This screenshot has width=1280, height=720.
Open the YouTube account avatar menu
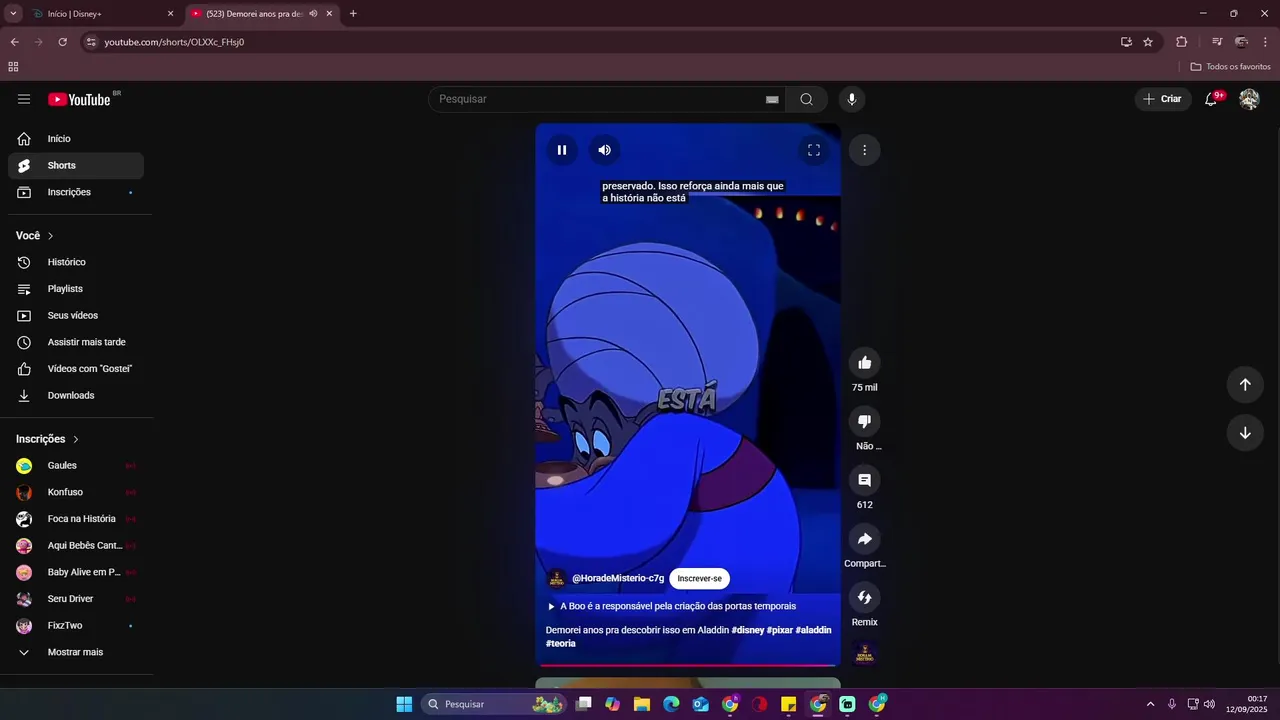pos(1249,99)
